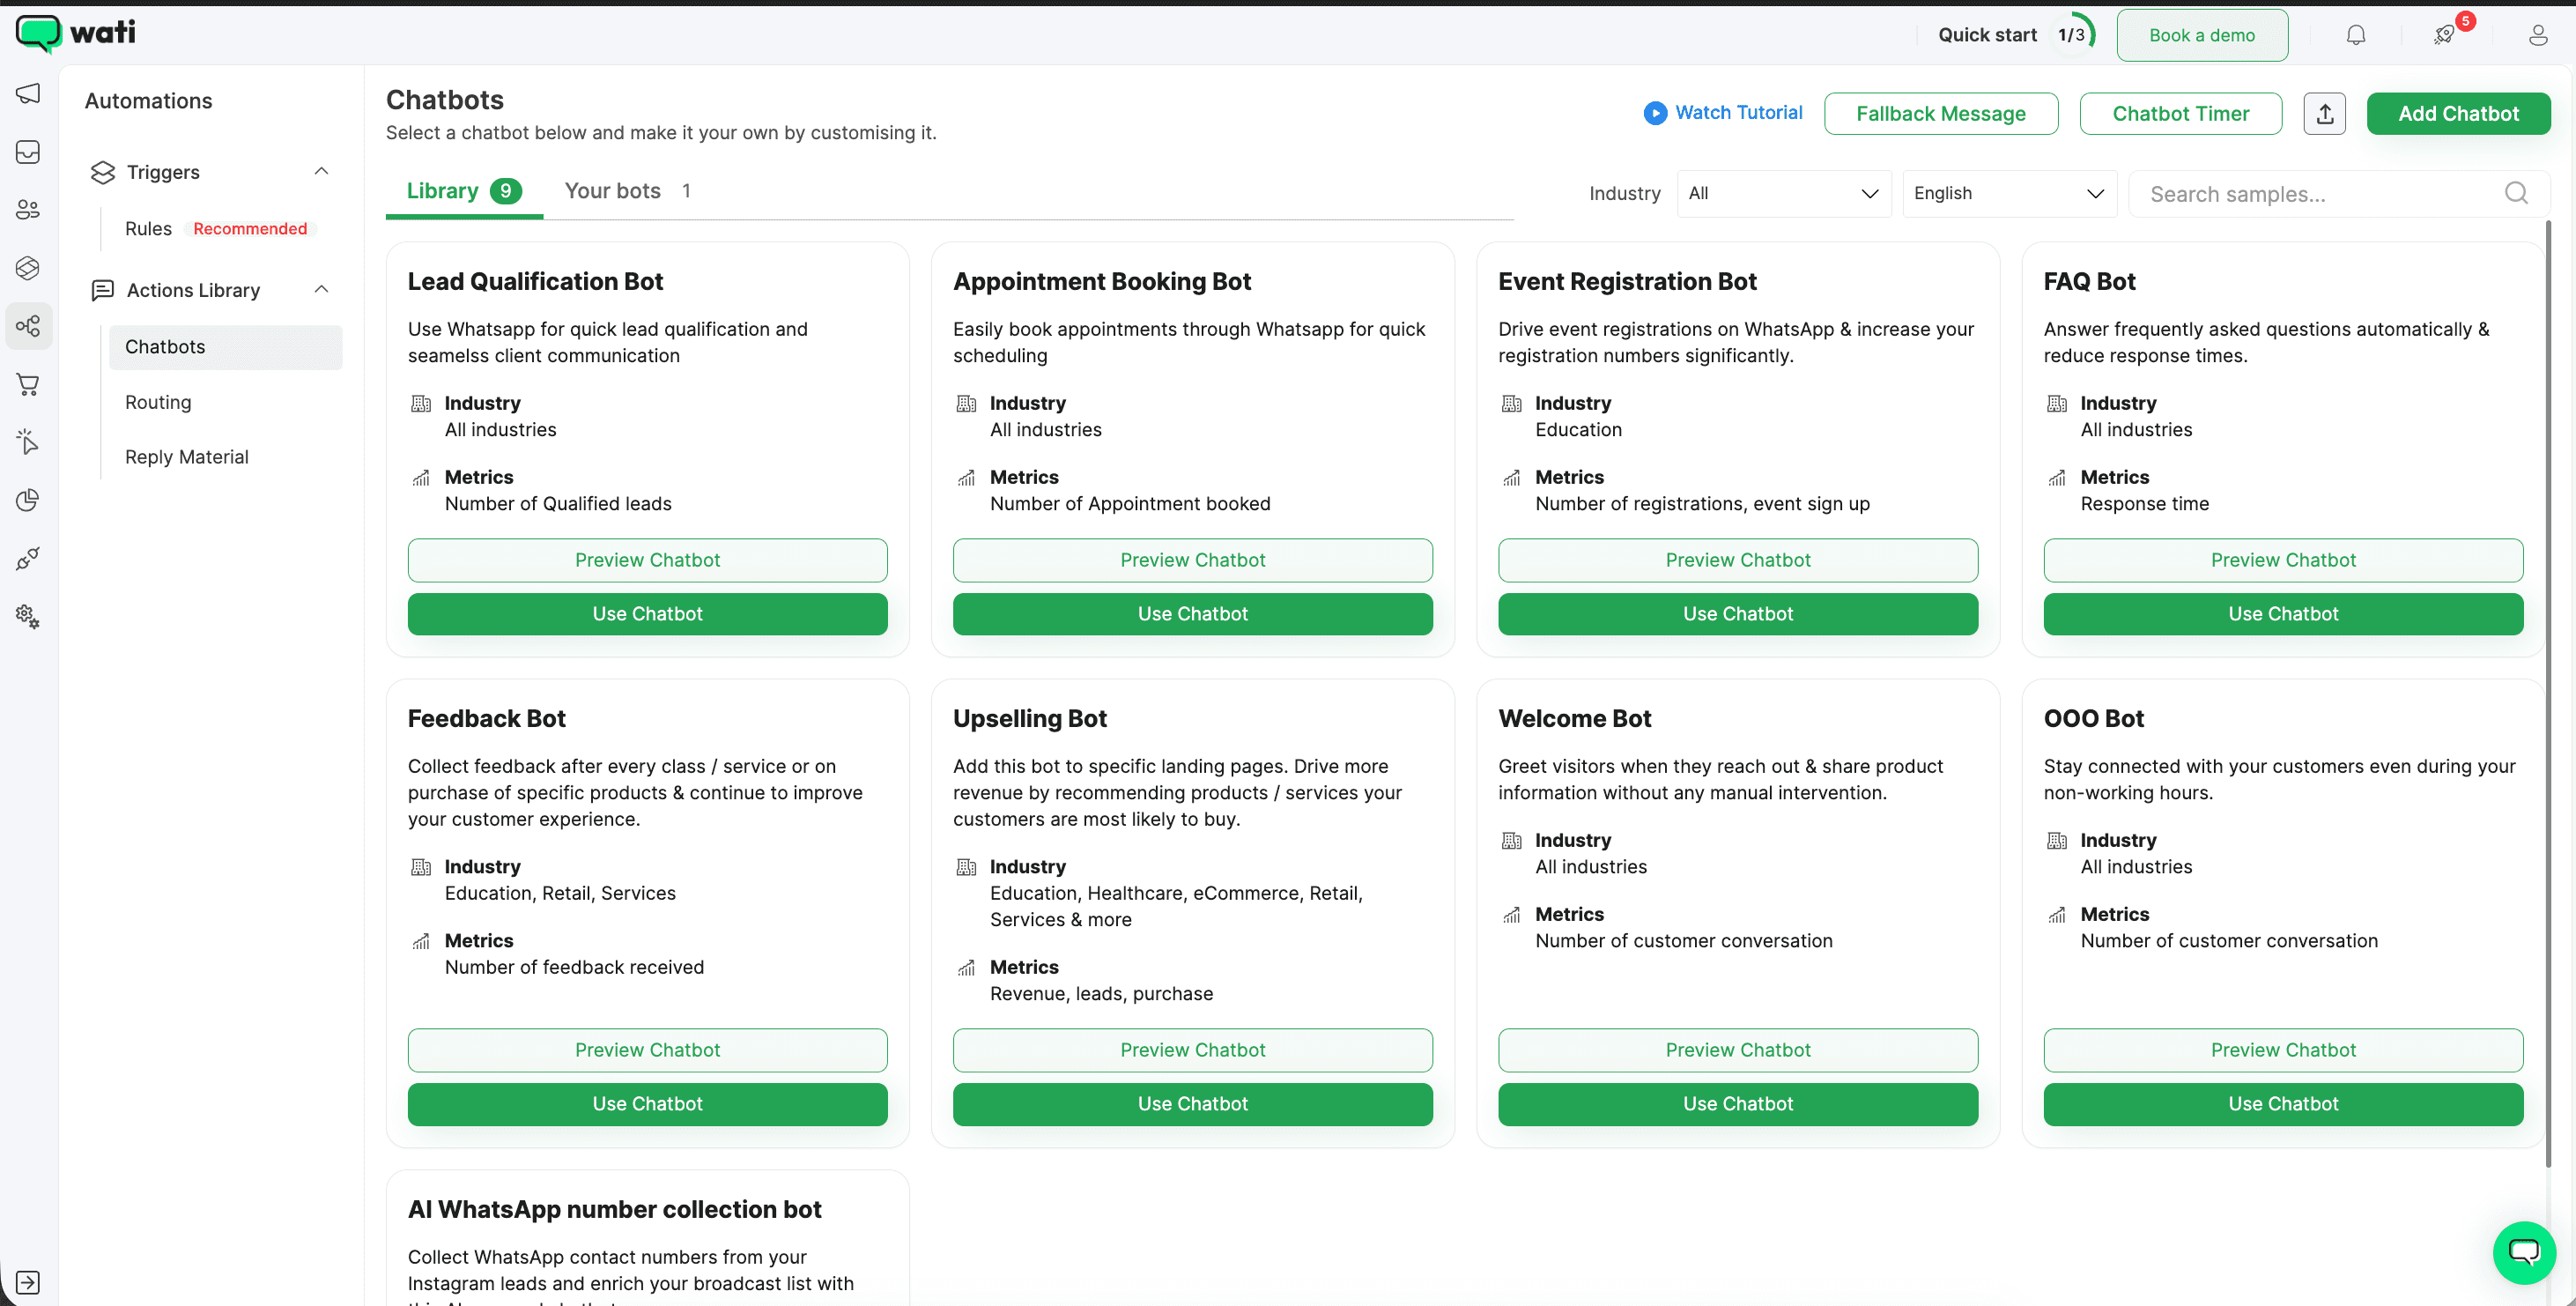The image size is (2576, 1306).
Task: Collapse the Triggers section chevron
Action: (x=321, y=171)
